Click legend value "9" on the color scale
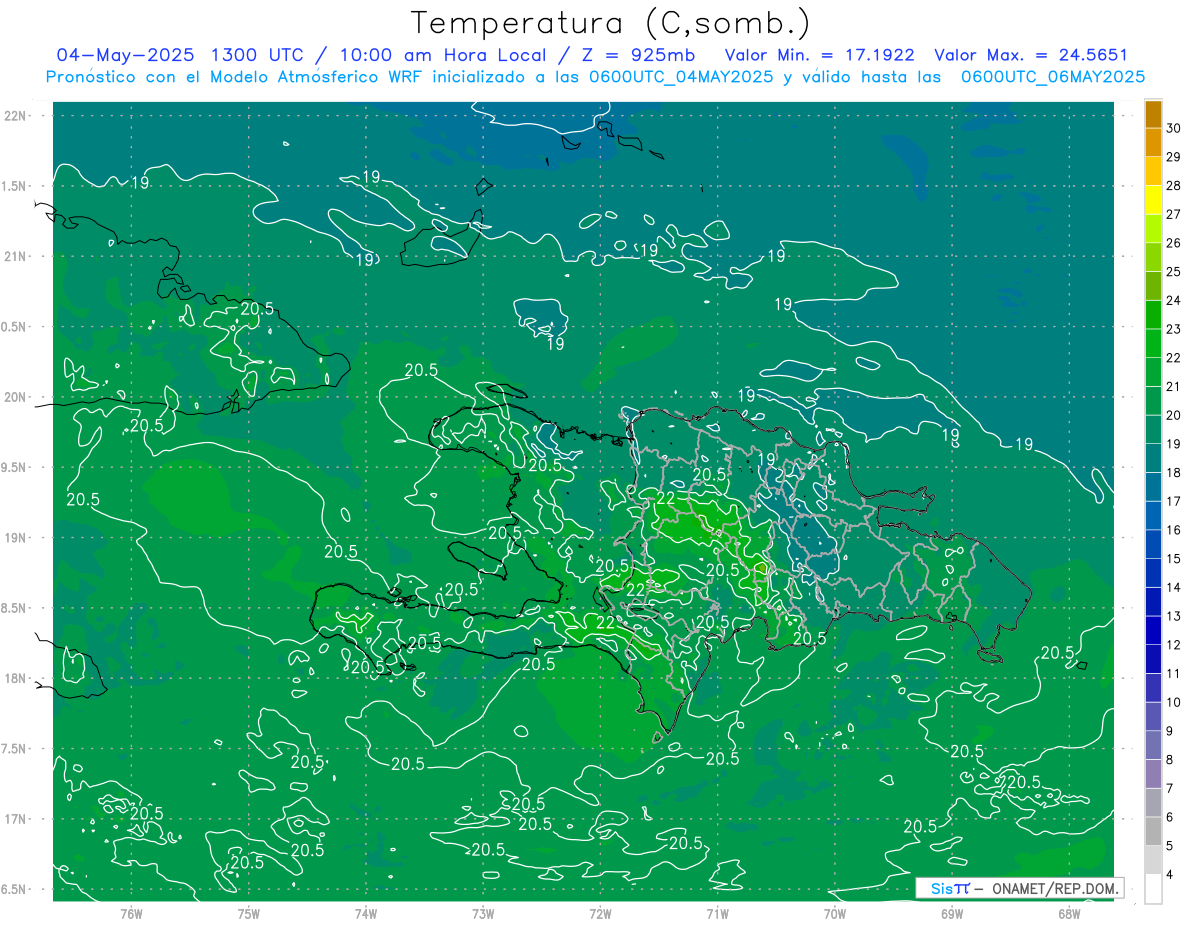 pyautogui.click(x=1170, y=731)
